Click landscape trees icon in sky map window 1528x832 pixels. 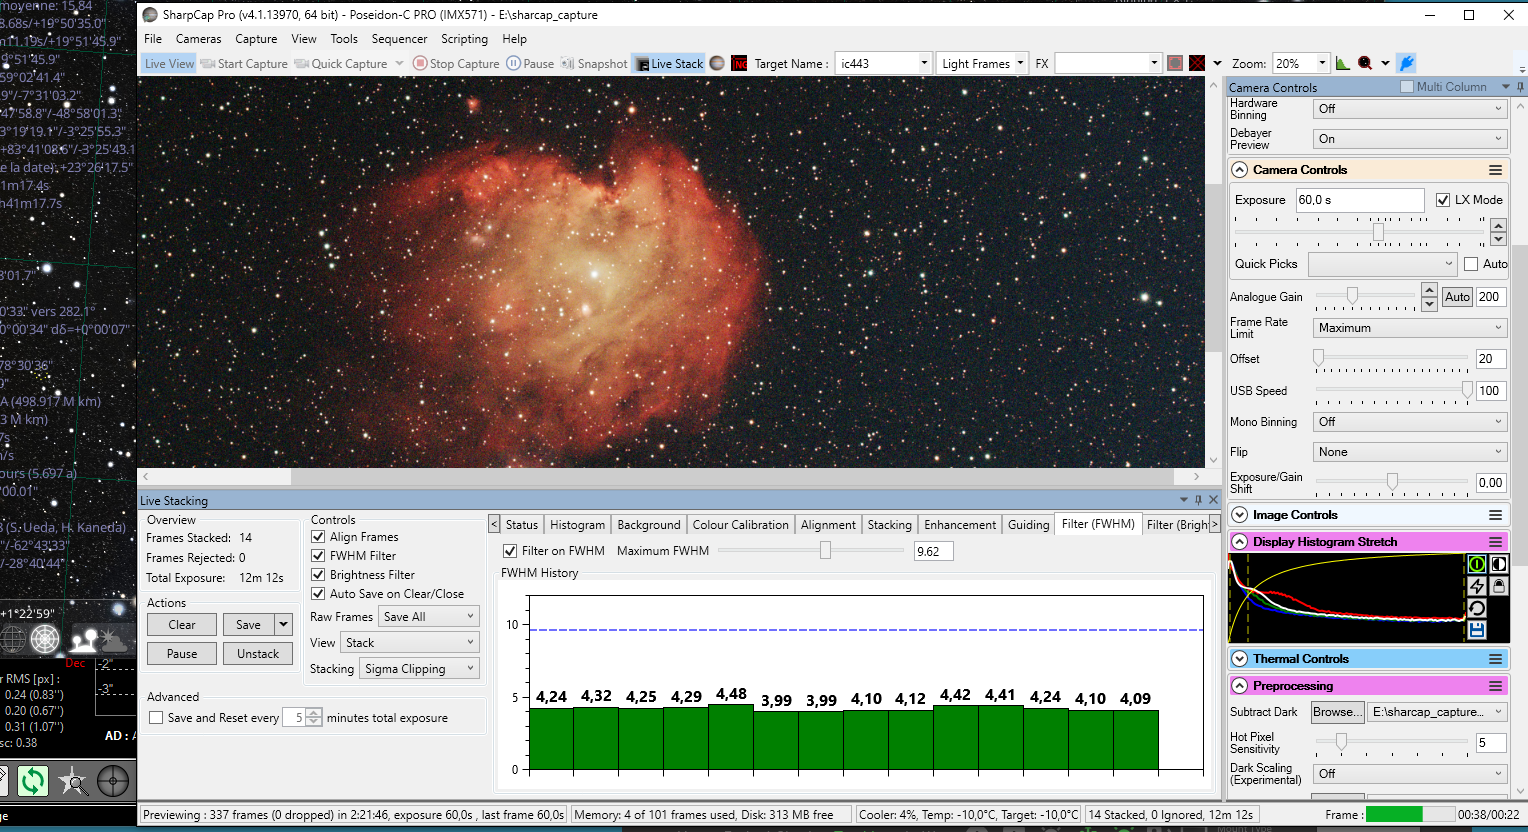click(83, 638)
